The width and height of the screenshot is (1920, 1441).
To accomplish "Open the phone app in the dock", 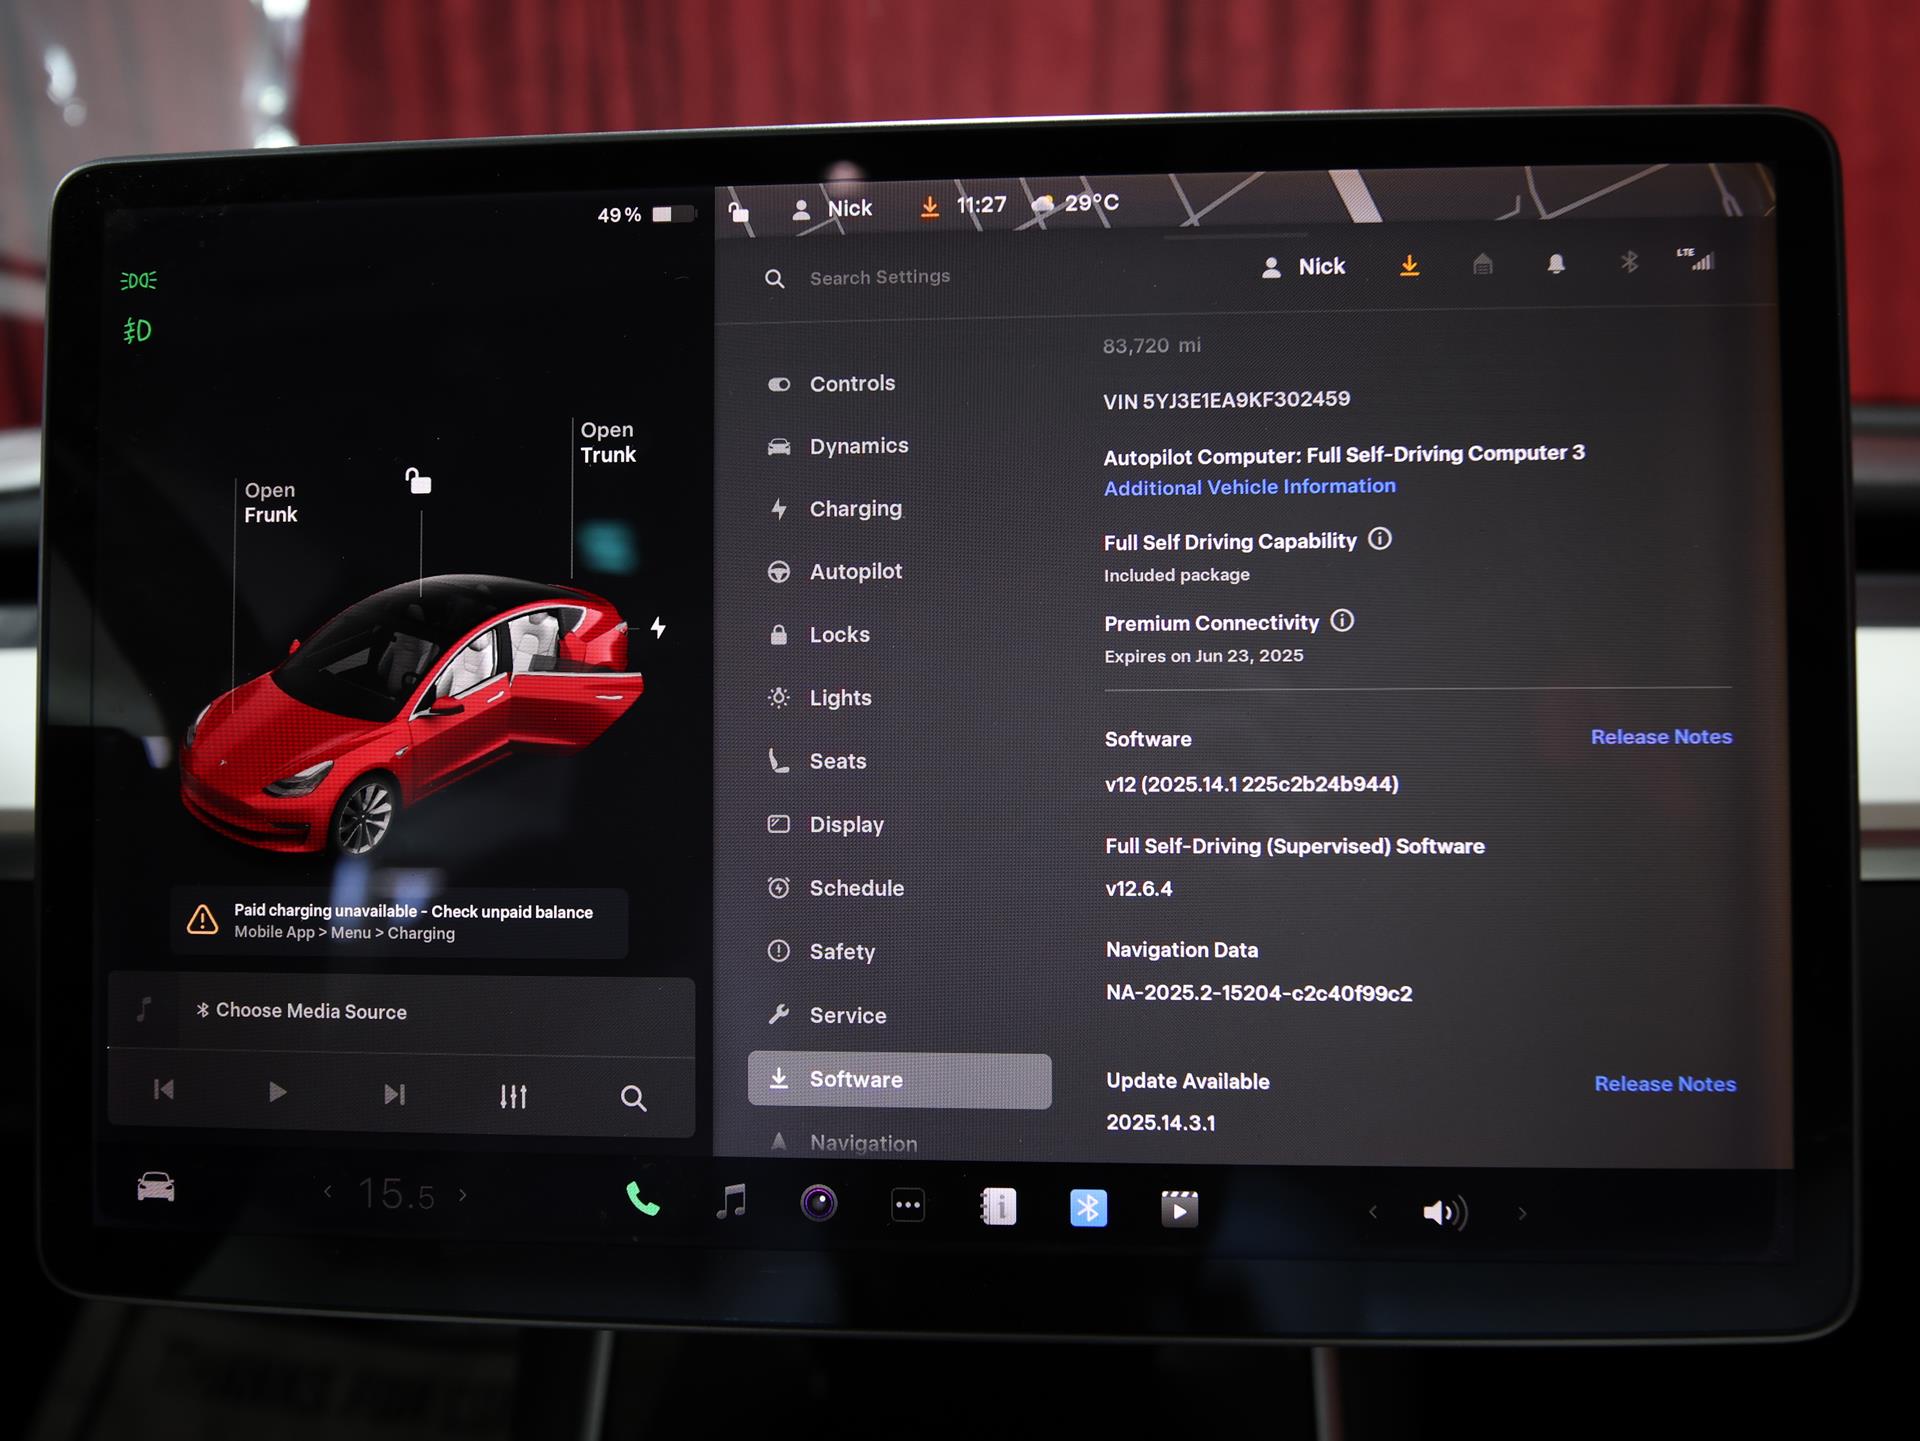I will pos(642,1199).
